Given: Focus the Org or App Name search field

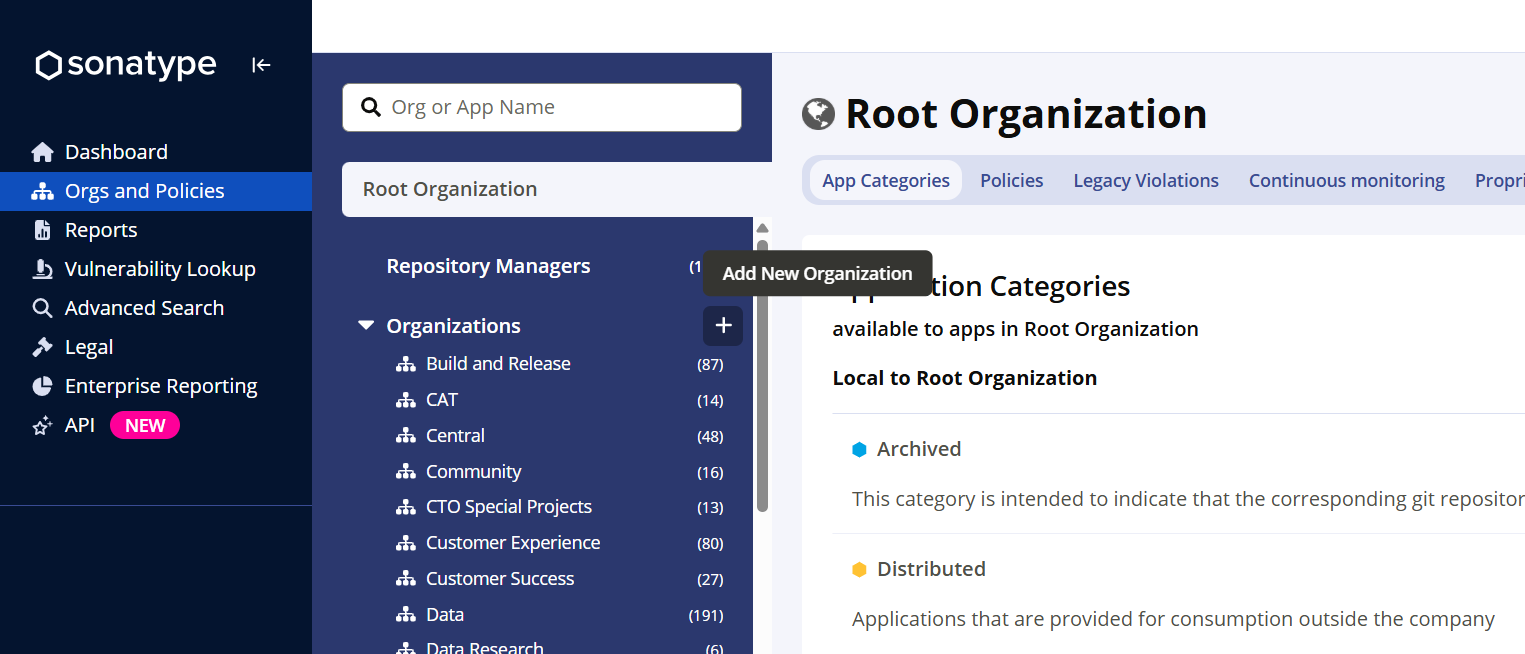Looking at the screenshot, I should (542, 107).
